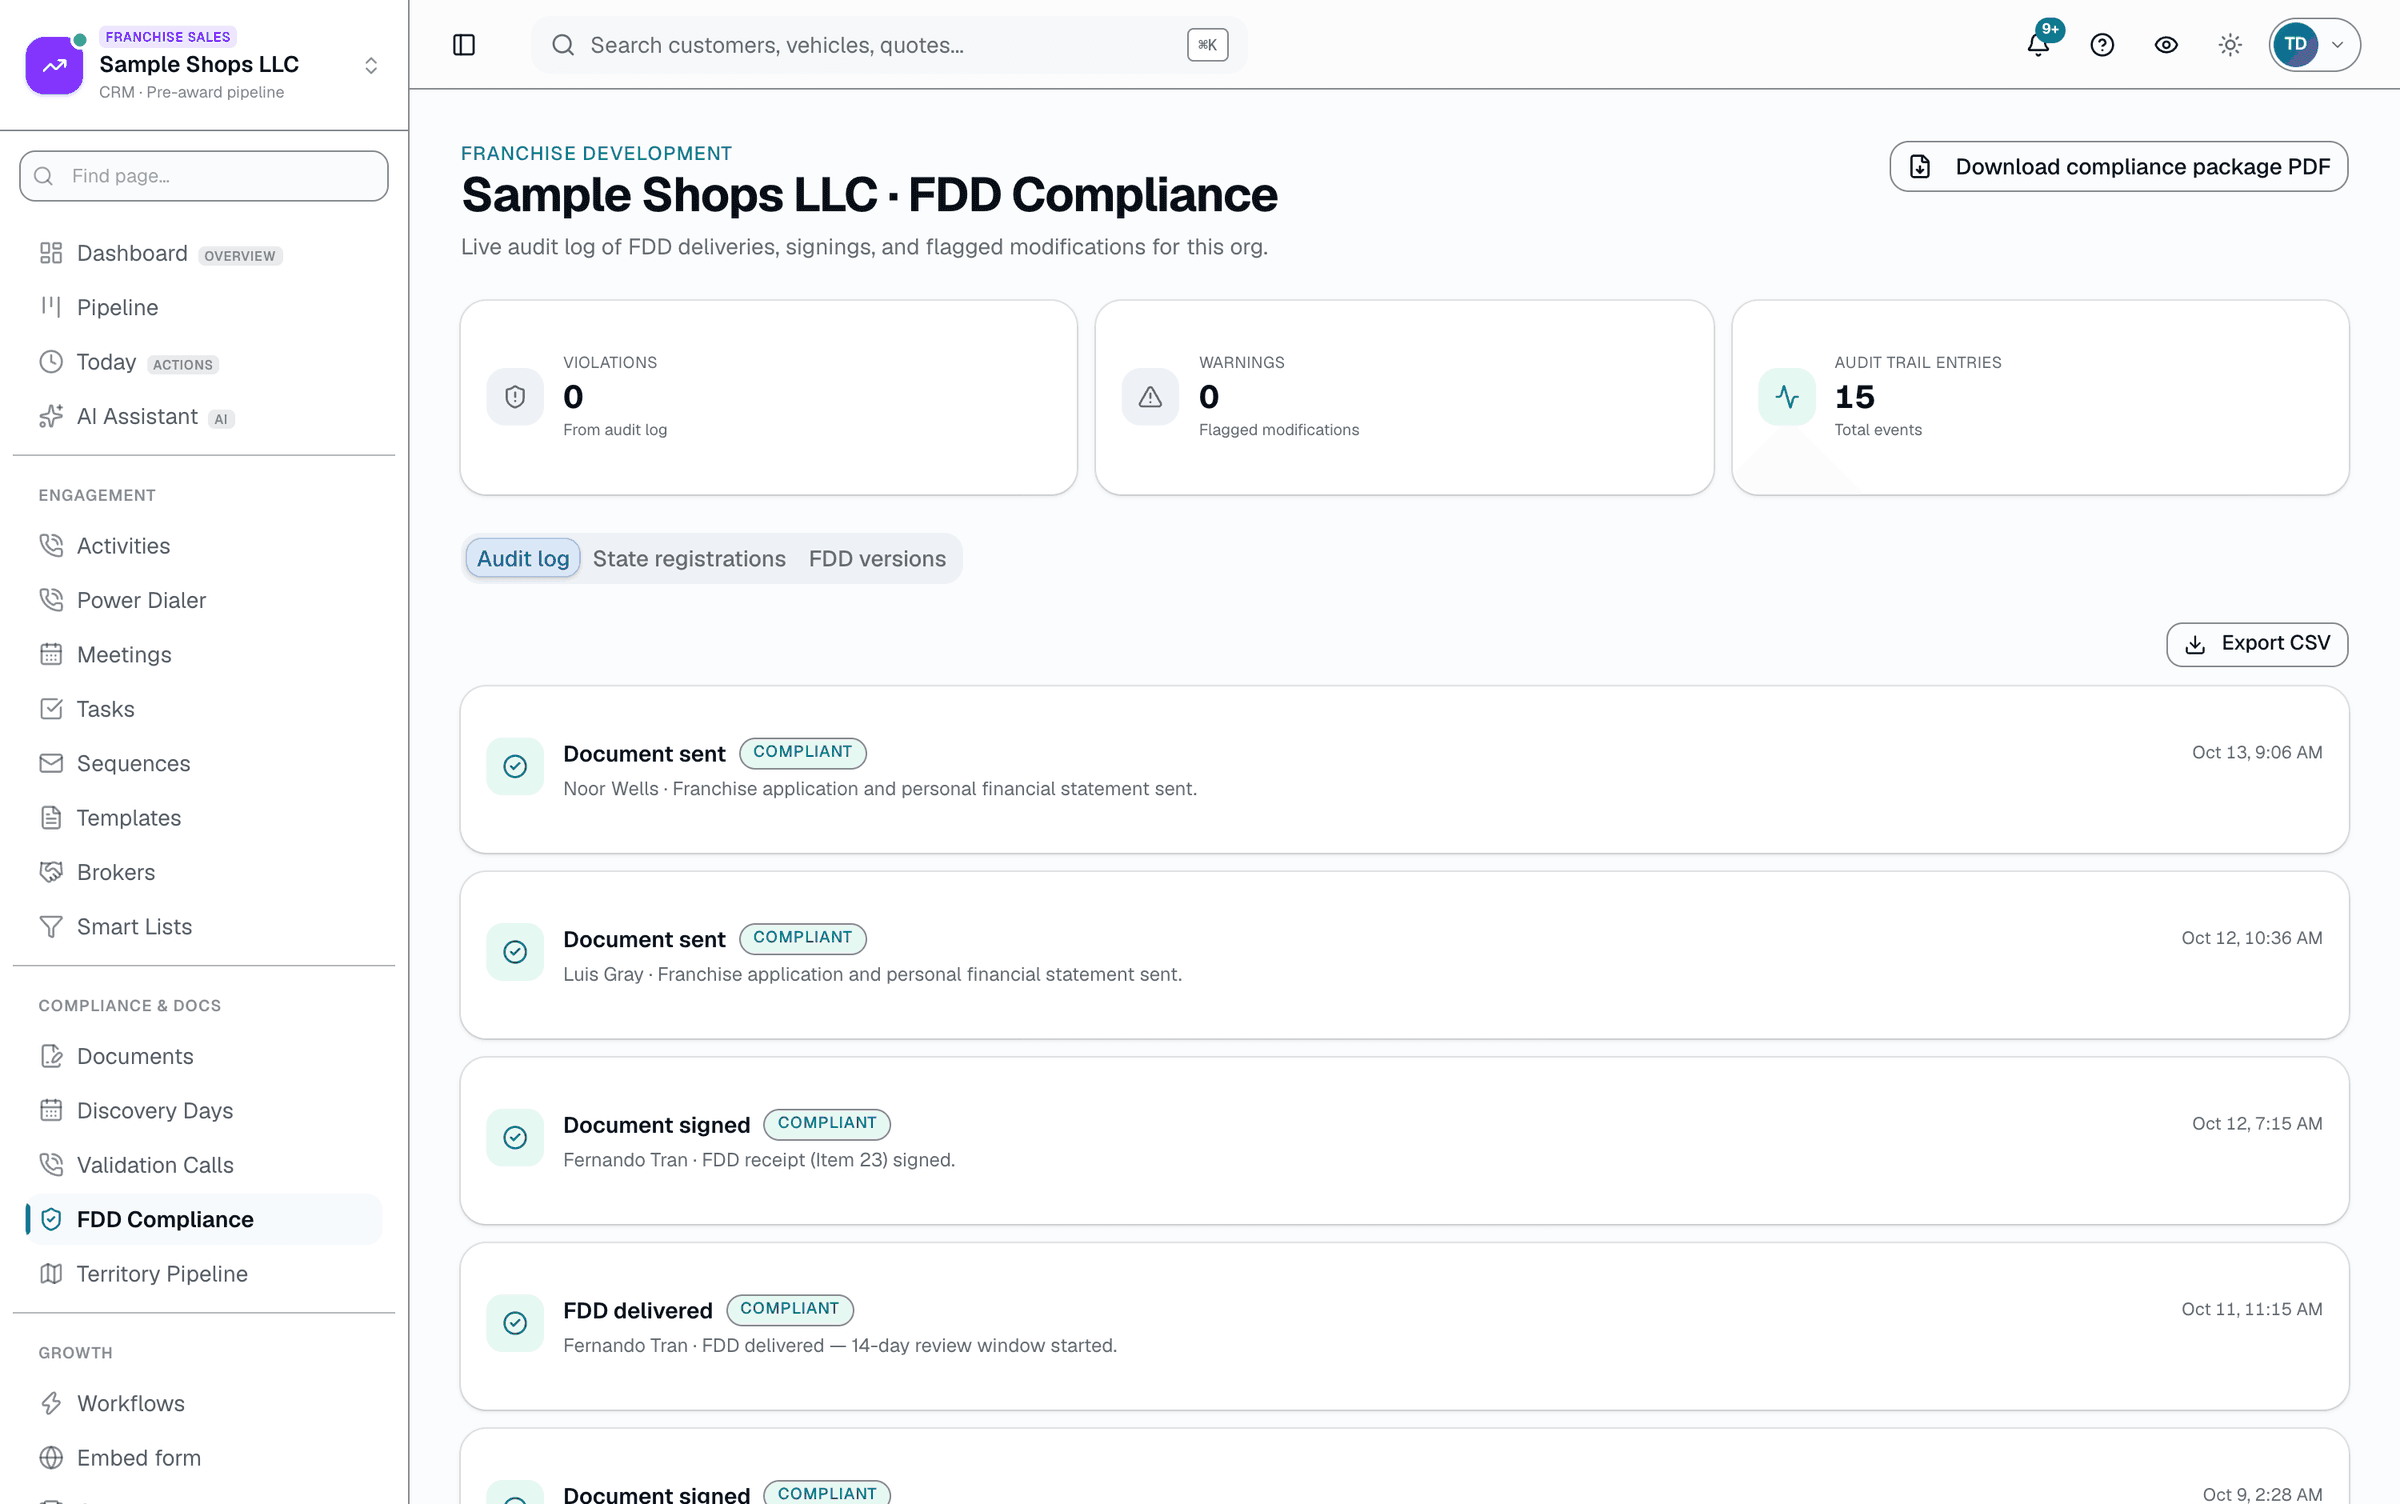This screenshot has width=2400, height=1504.
Task: Open Sequences
Action: pyautogui.click(x=204, y=764)
